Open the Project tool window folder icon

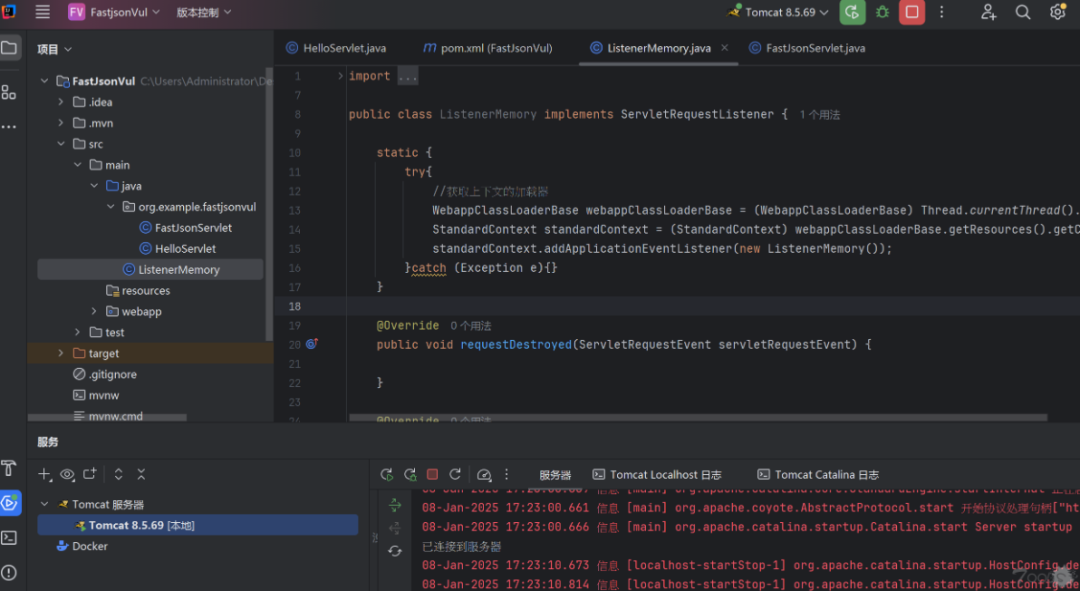tap(9, 48)
